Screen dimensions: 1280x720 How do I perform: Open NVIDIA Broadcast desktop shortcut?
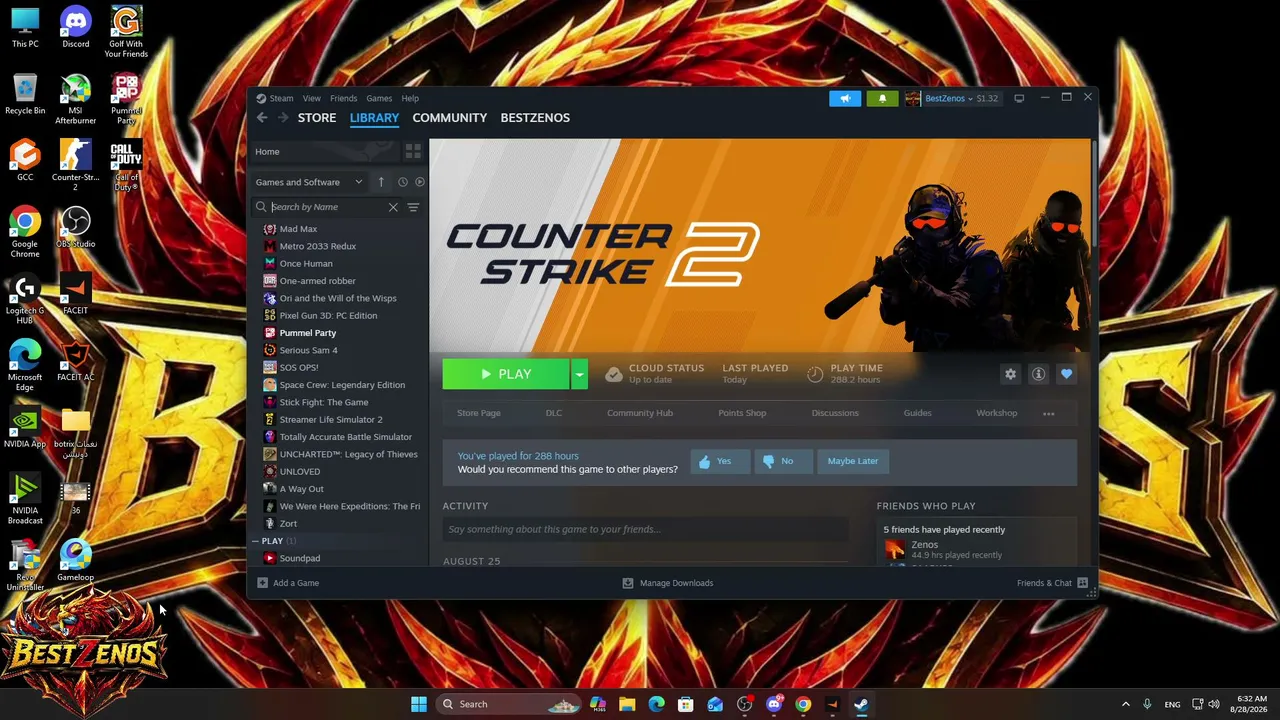coord(25,500)
